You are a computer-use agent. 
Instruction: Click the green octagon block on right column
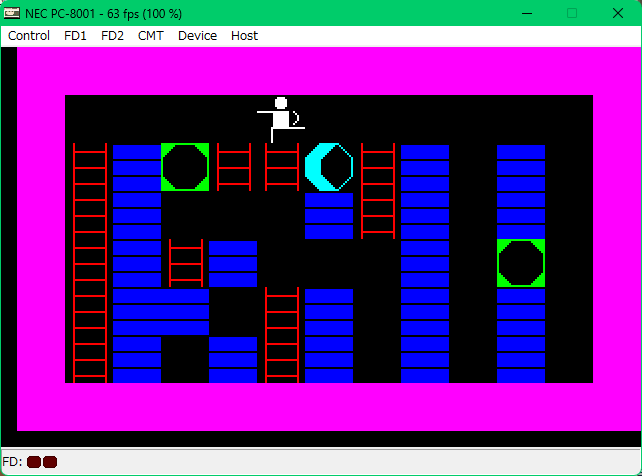coord(521,263)
